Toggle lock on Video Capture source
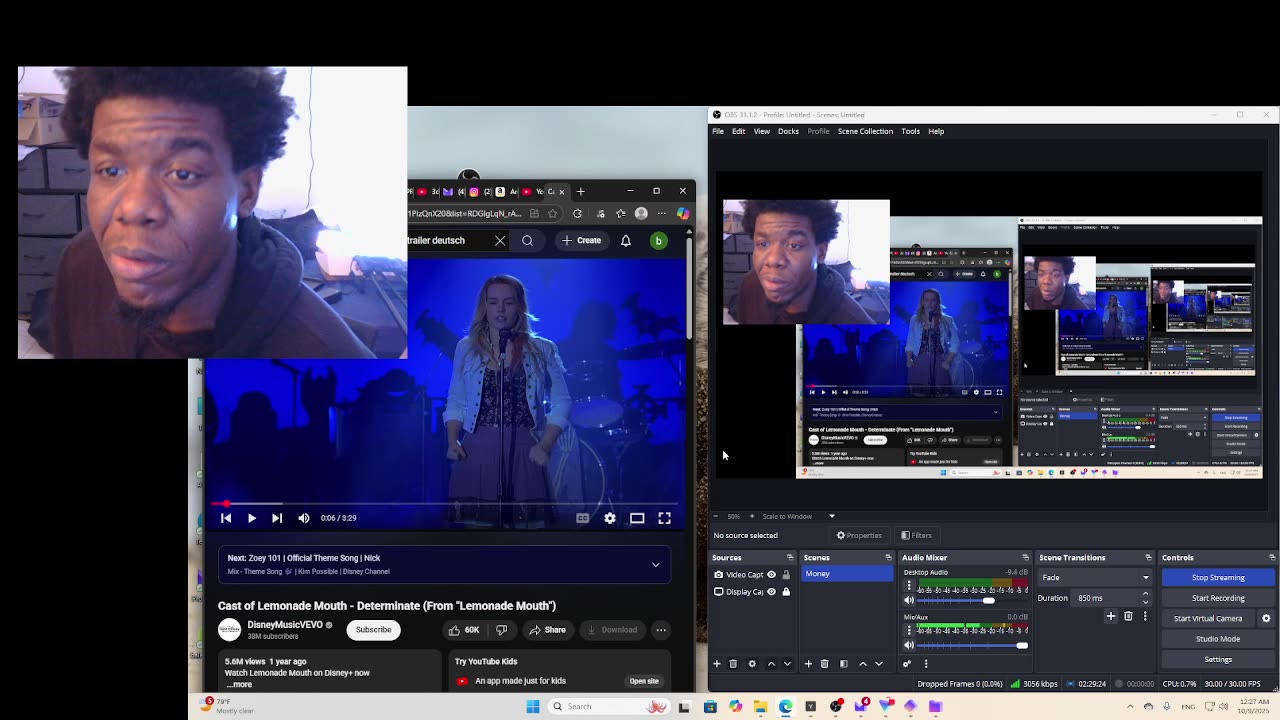The width and height of the screenshot is (1280, 720). 786,575
